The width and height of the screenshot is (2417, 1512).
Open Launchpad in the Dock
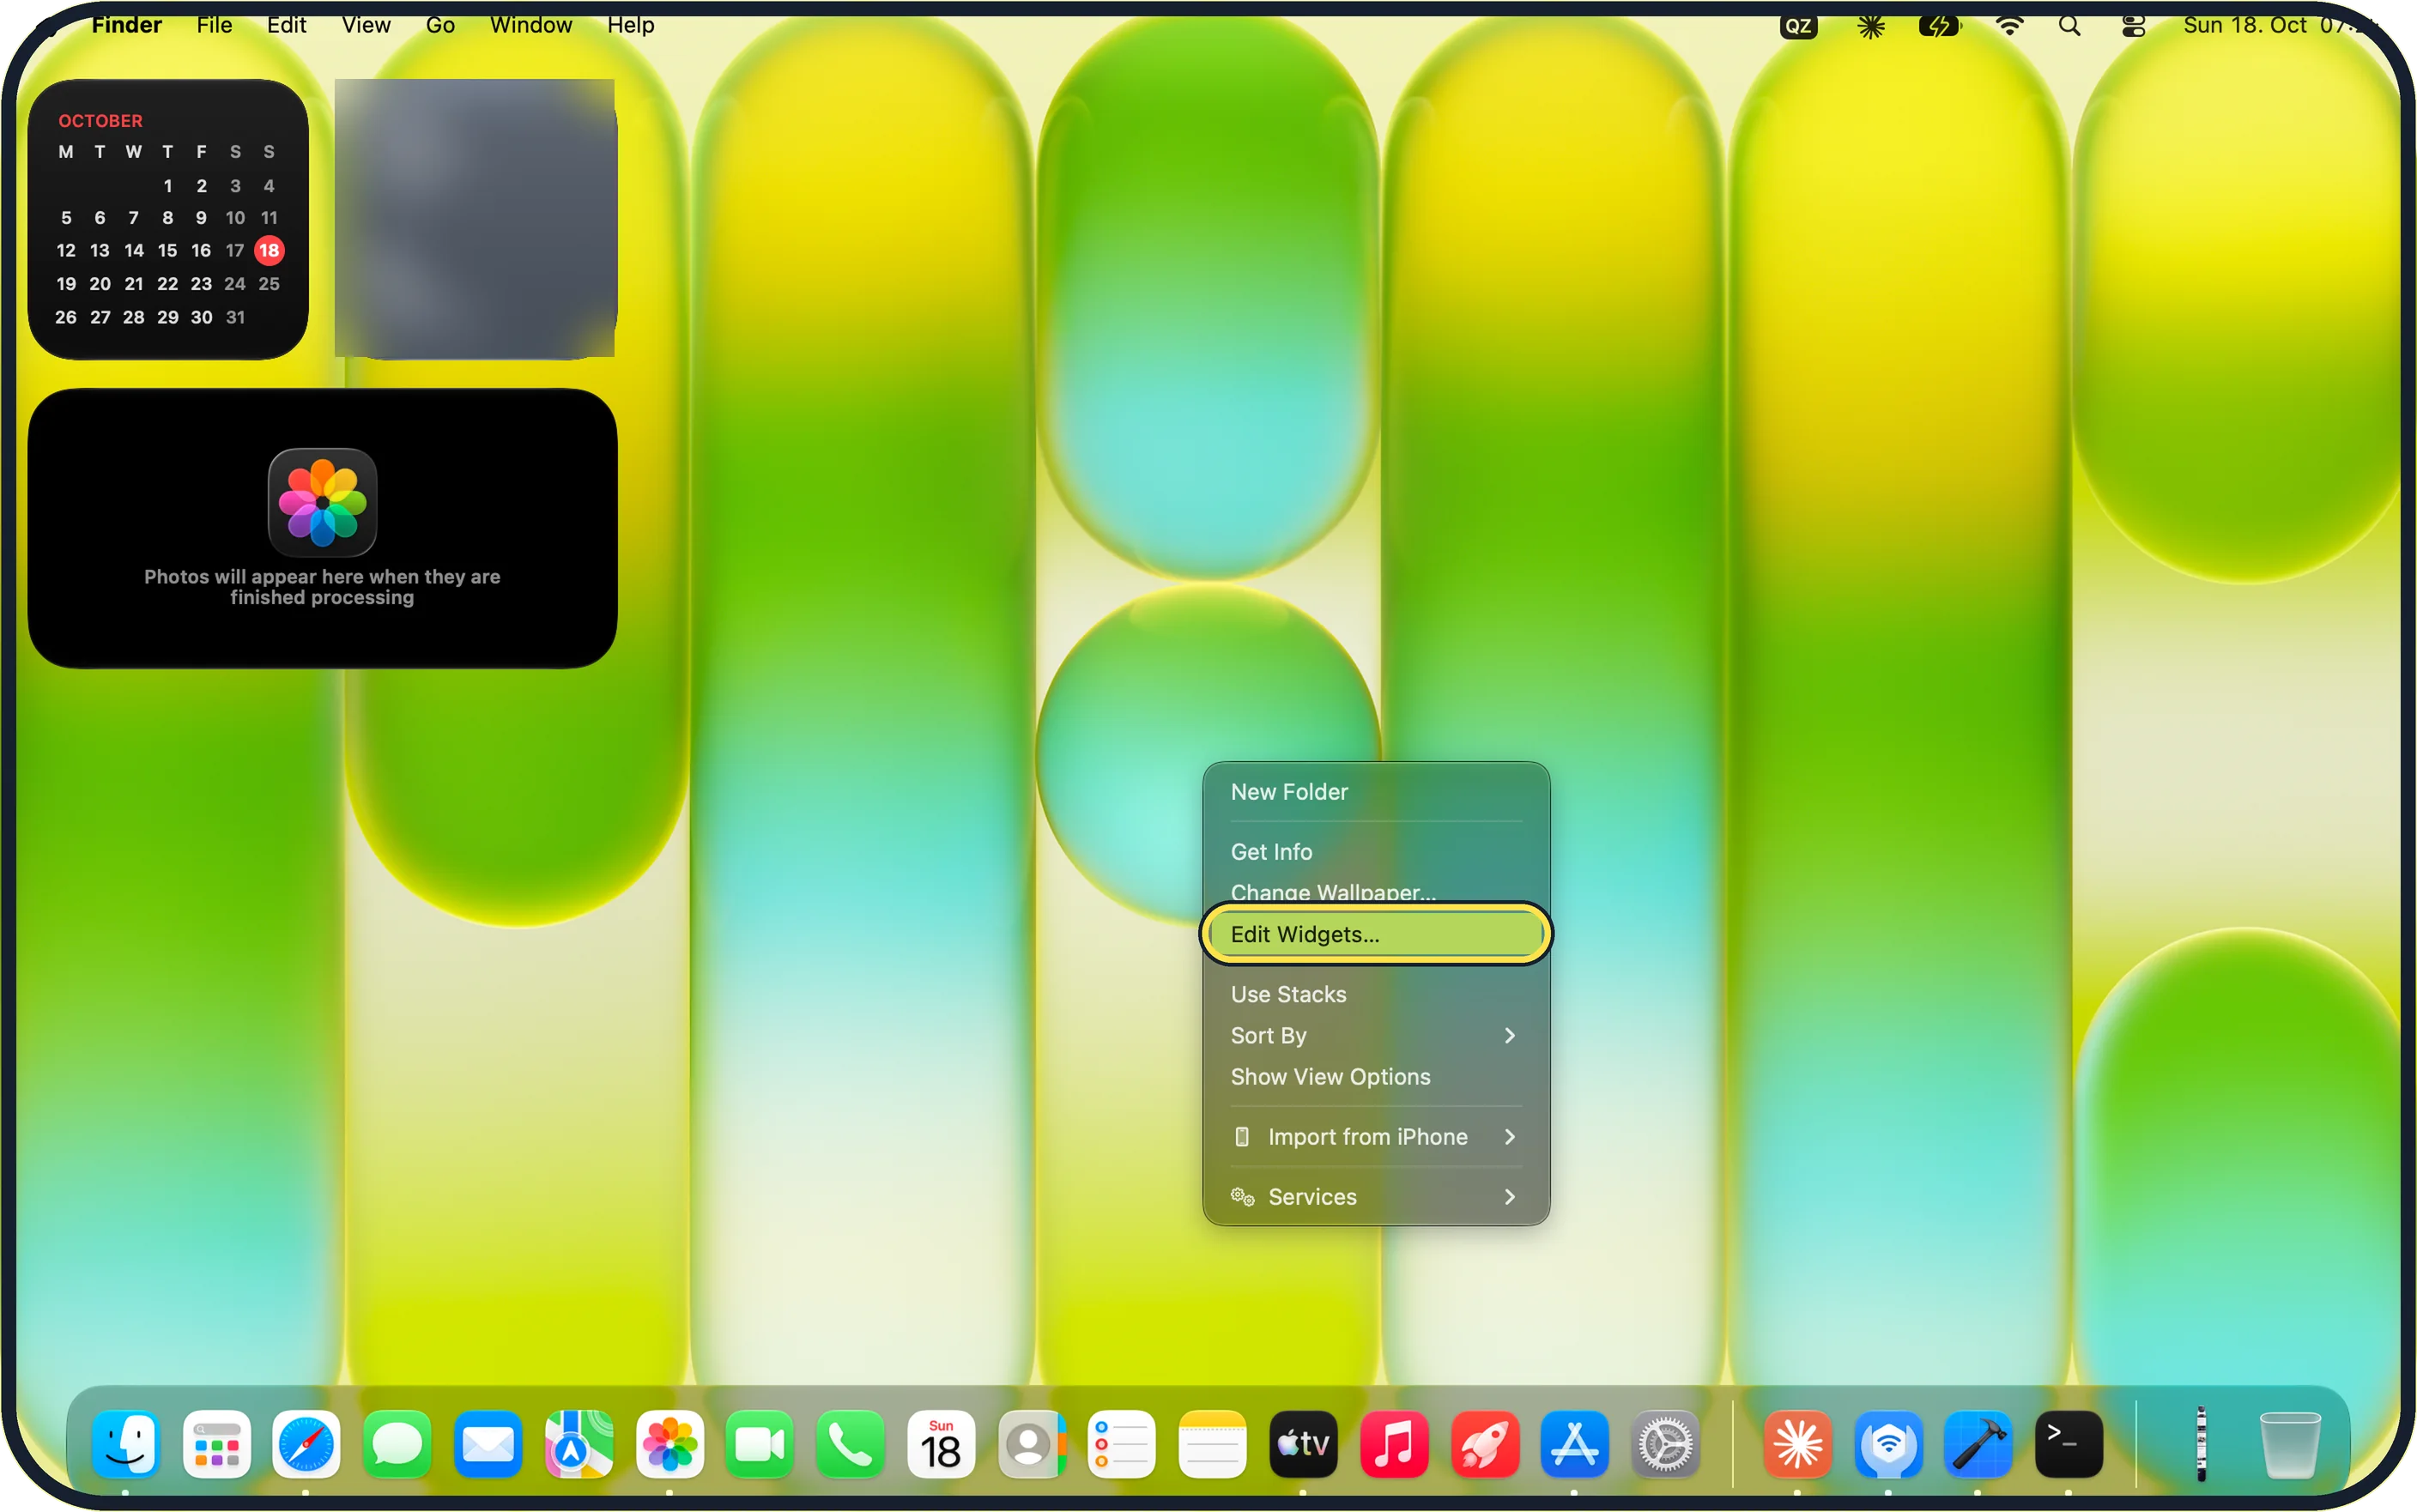pyautogui.click(x=216, y=1444)
